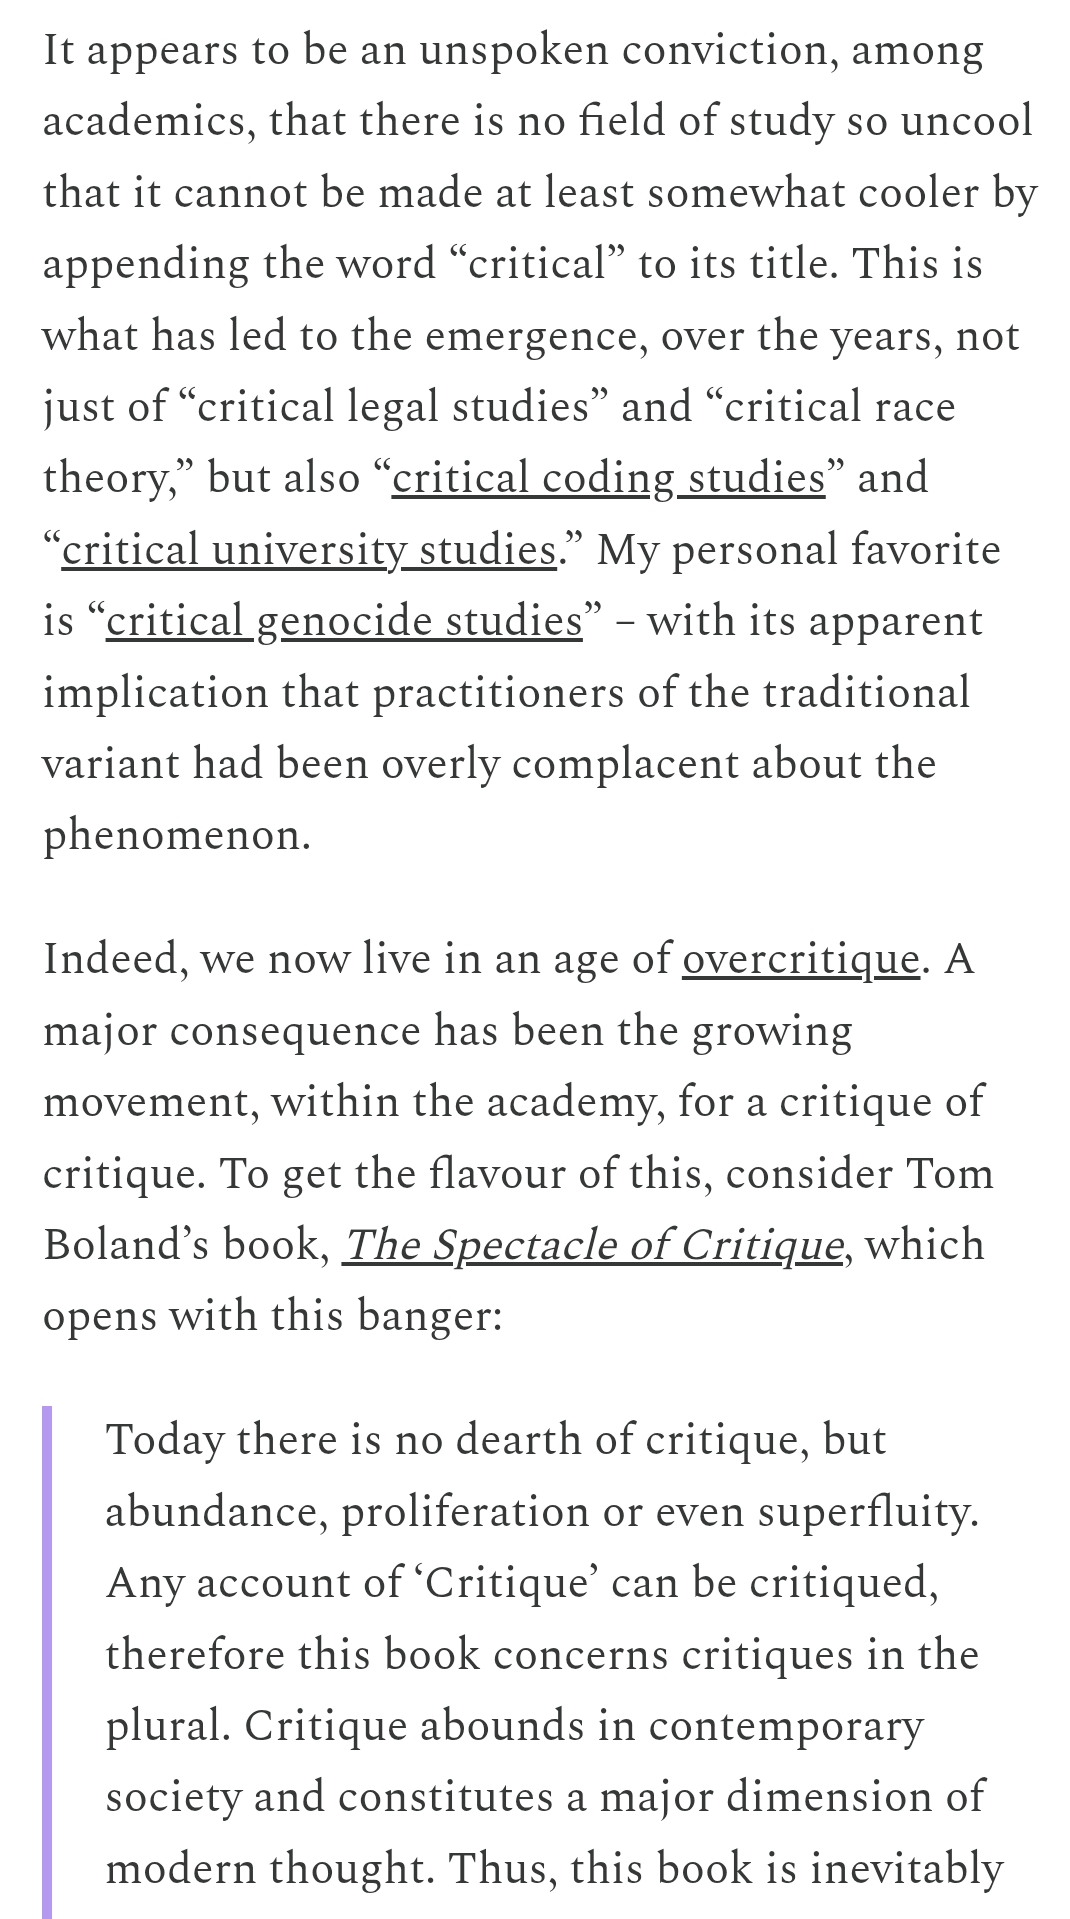This screenshot has height=1919, width=1070.
Task: Click the word "phenomenon." ending the first paragraph
Action: coord(177,836)
